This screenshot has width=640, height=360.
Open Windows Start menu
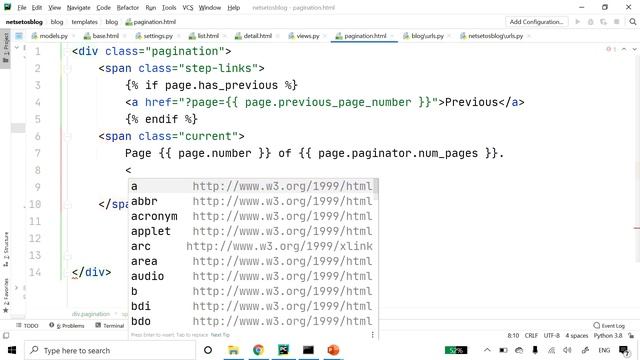(x=12, y=350)
